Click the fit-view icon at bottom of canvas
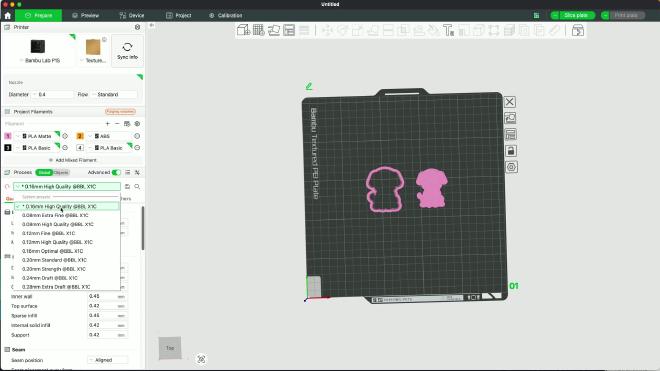Screen dimensions: 660x371 [201, 359]
